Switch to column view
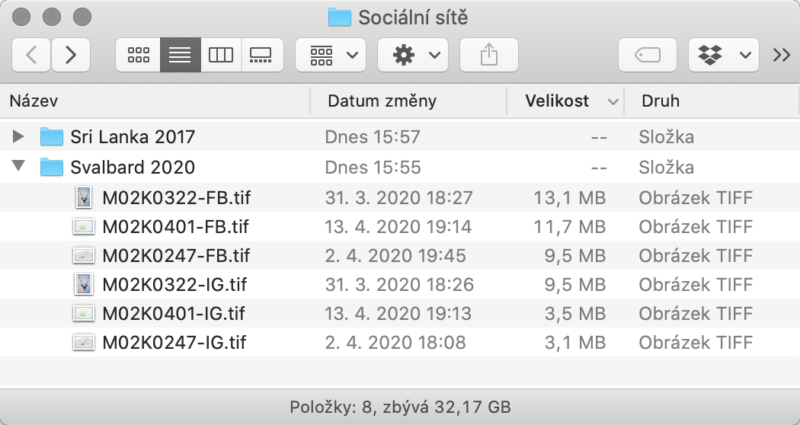 coord(221,55)
